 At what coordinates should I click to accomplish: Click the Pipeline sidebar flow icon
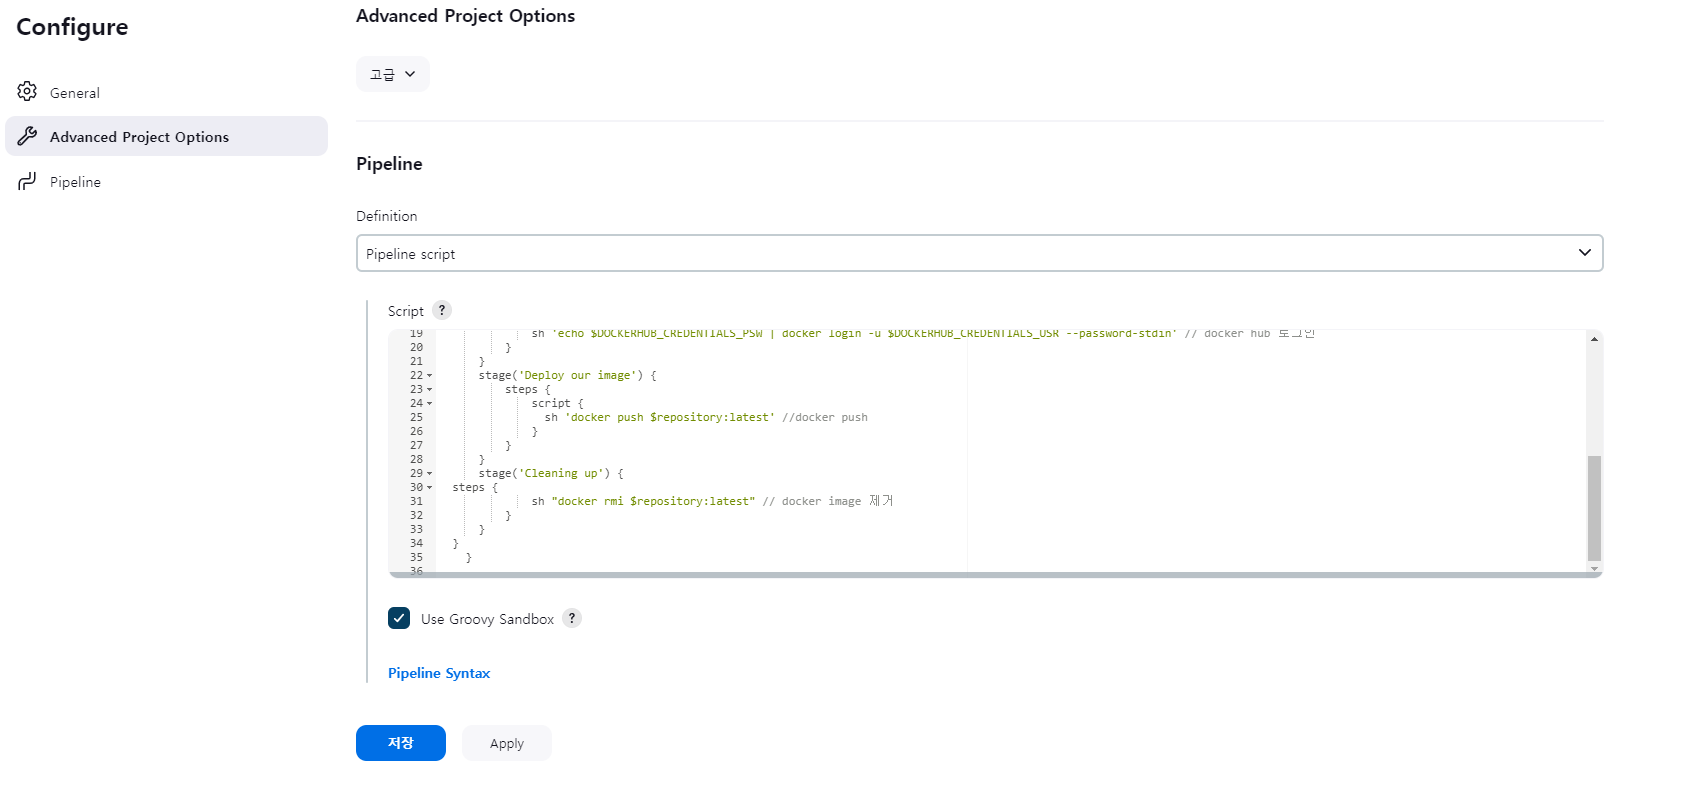pos(27,181)
